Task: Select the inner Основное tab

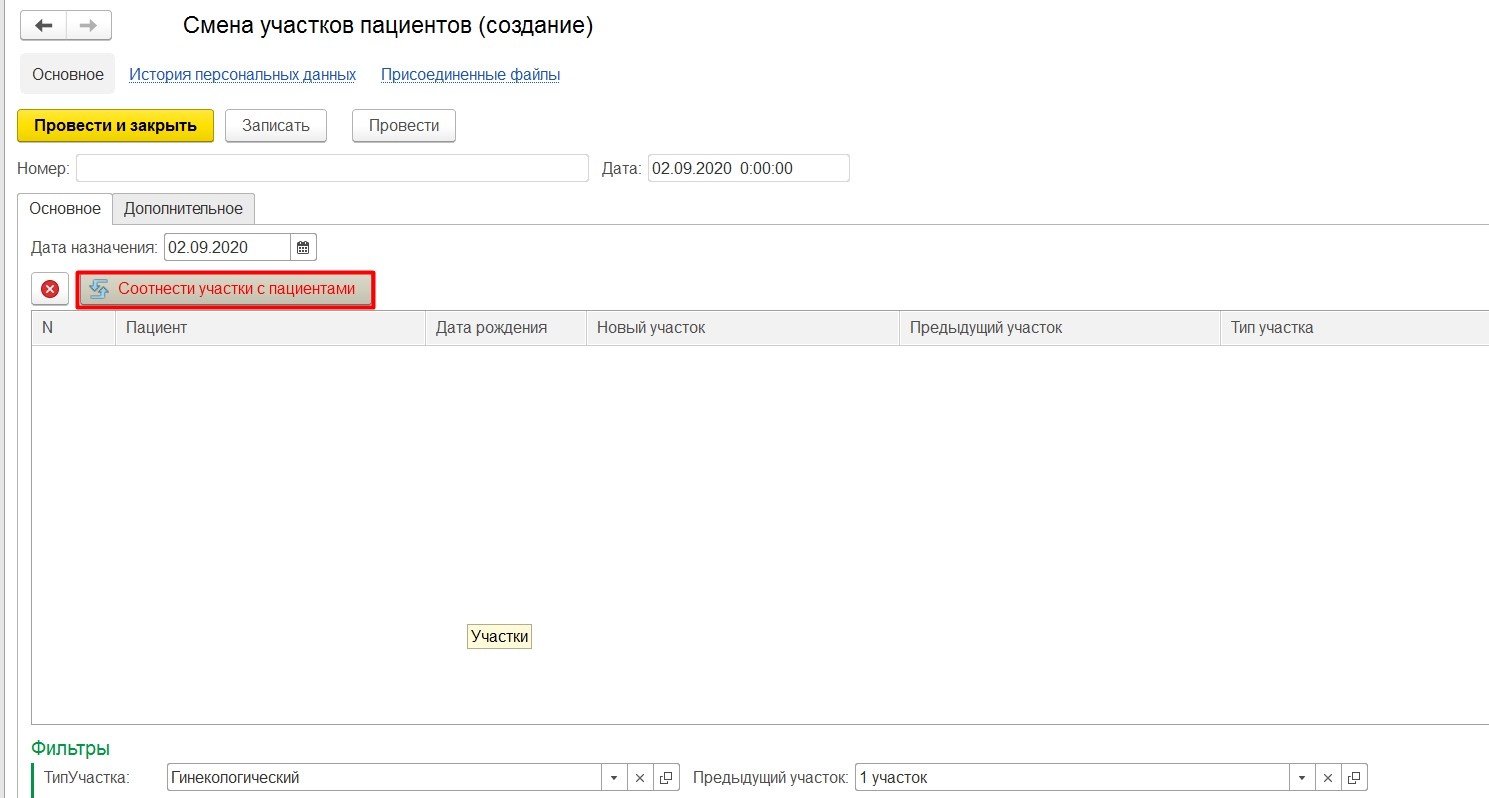Action: click(65, 209)
